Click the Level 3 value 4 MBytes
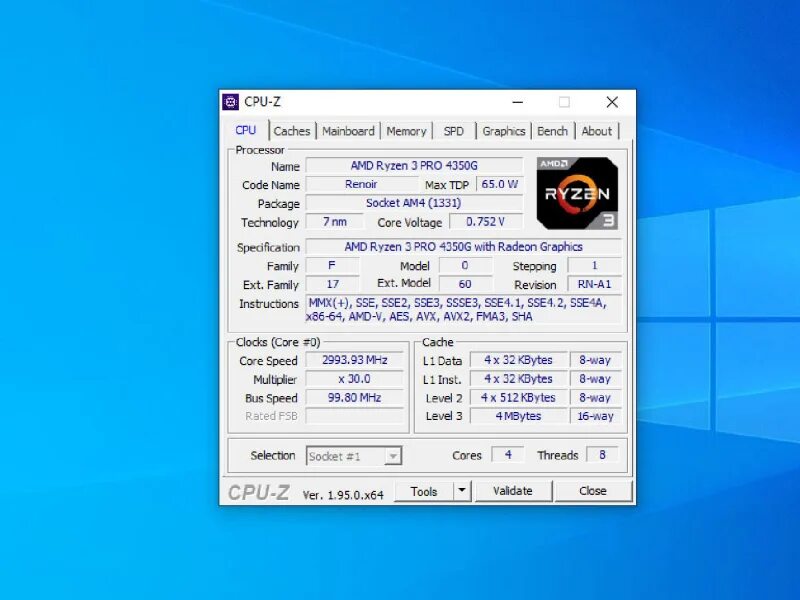The image size is (800, 600). pos(518,416)
